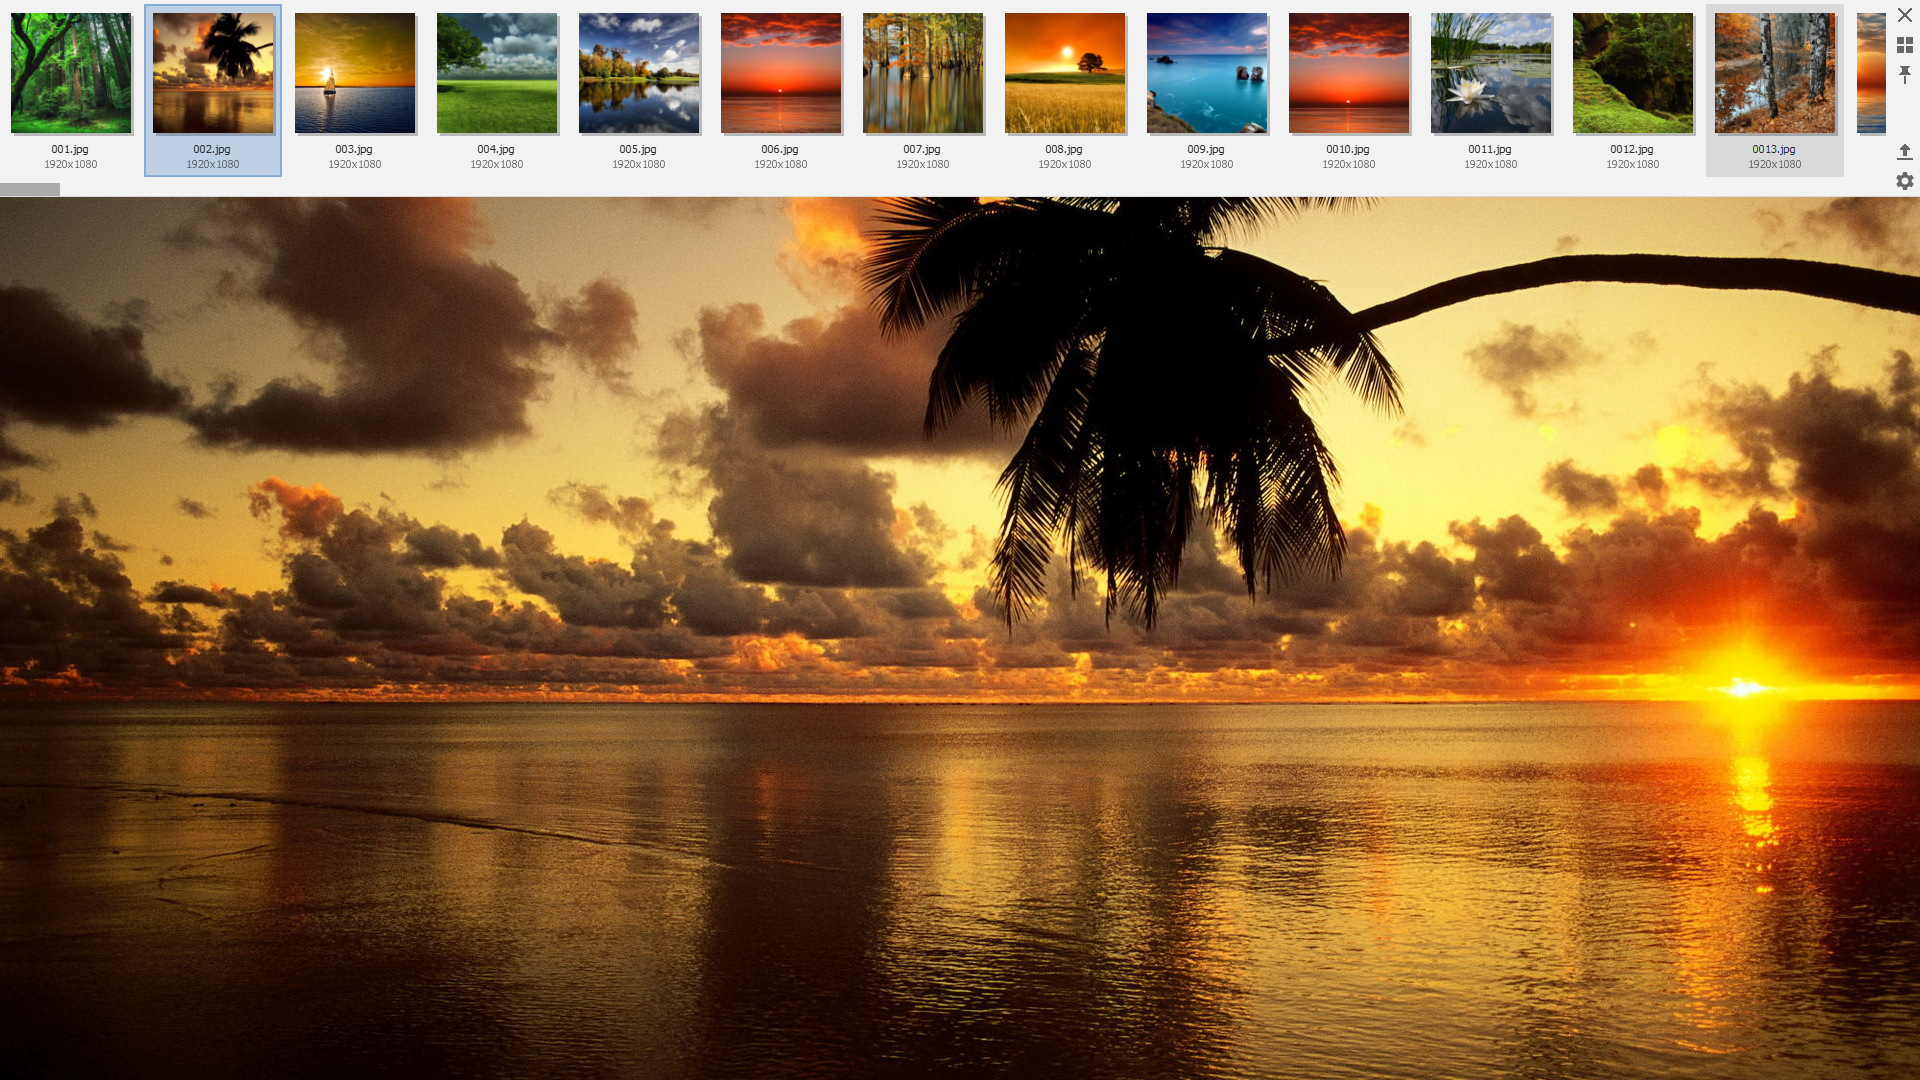View the 007.jpg flooded trees thumbnail
Image resolution: width=1920 pixels, height=1080 pixels.
coord(923,73)
